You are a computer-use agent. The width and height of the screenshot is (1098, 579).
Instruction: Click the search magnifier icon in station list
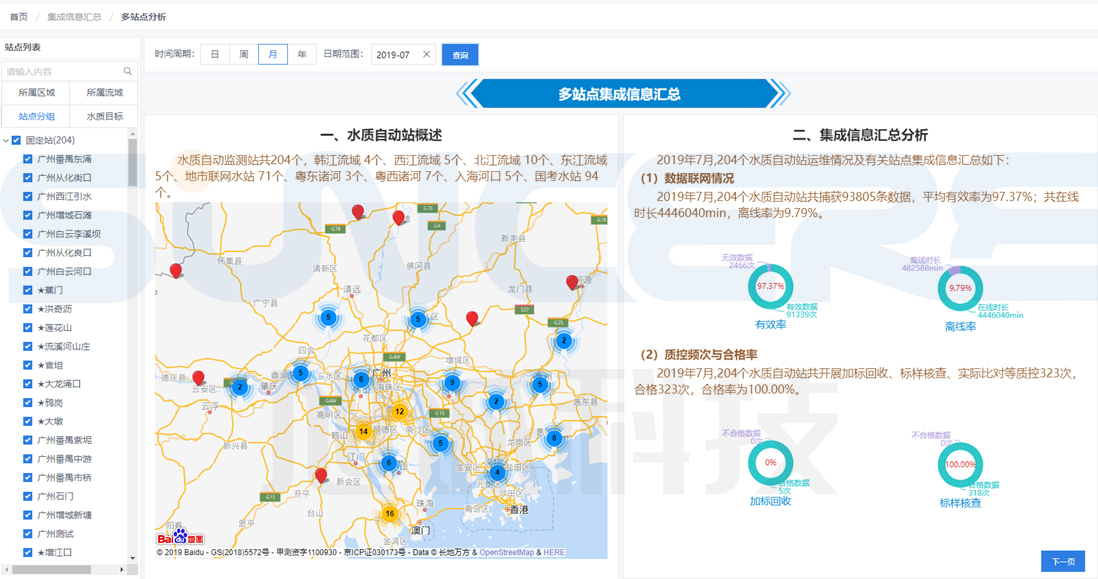click(x=127, y=72)
